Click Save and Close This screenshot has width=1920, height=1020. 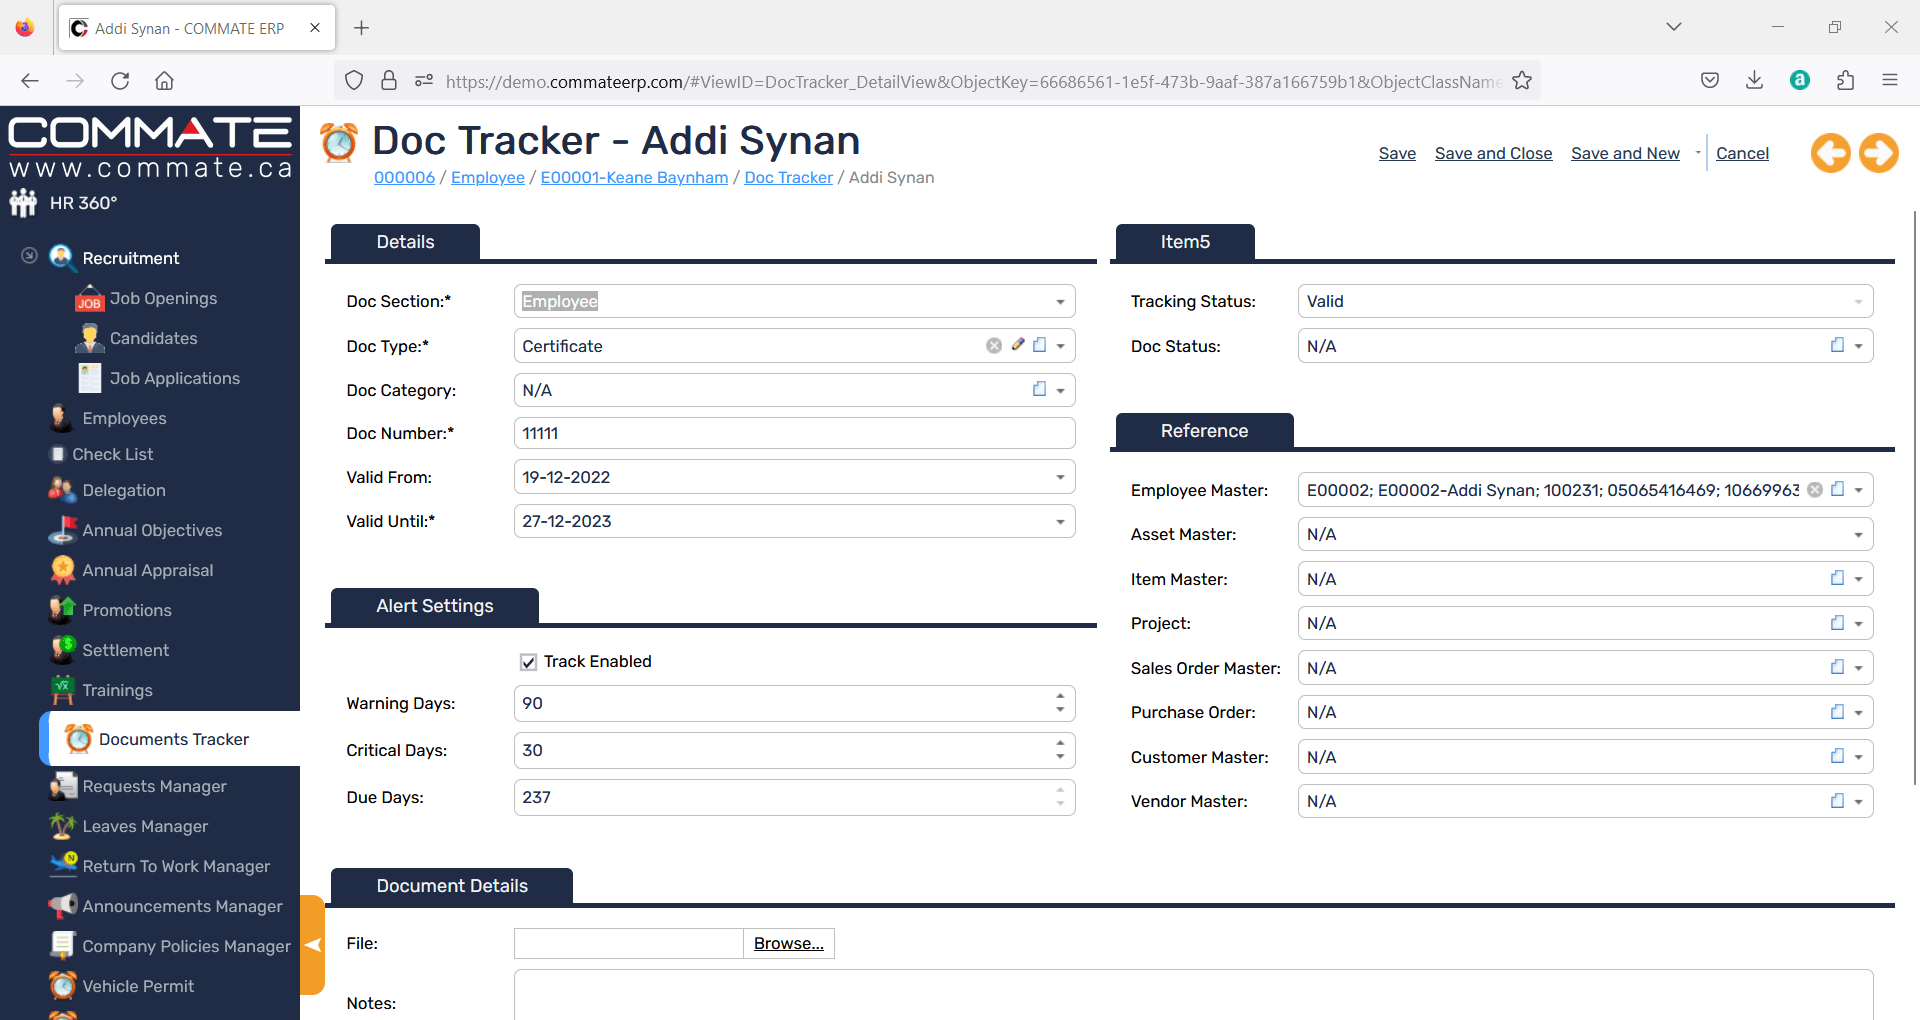click(1493, 153)
